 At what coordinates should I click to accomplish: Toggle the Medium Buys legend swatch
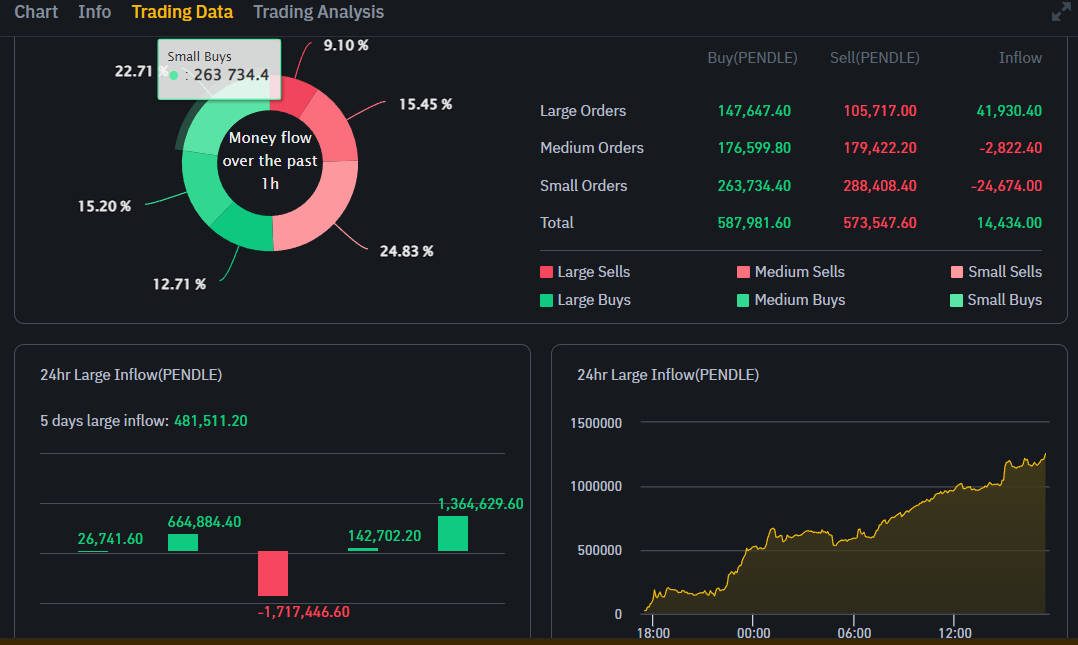pos(743,300)
